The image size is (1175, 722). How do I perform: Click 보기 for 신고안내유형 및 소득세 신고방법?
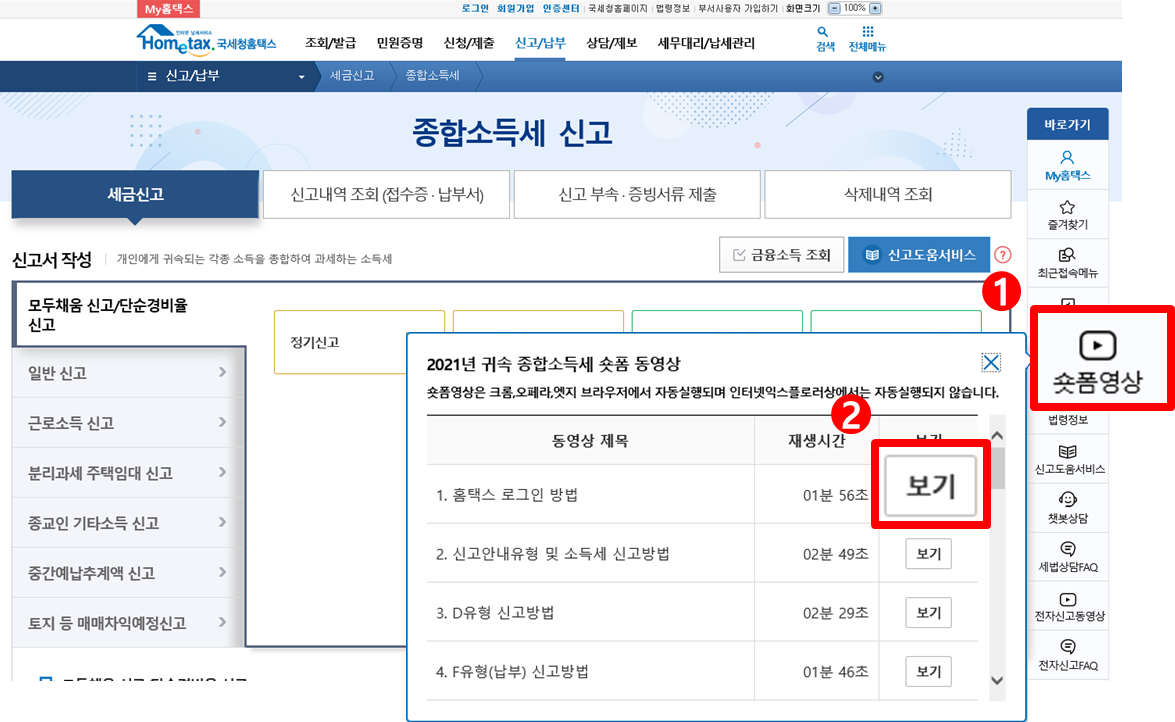(x=928, y=553)
